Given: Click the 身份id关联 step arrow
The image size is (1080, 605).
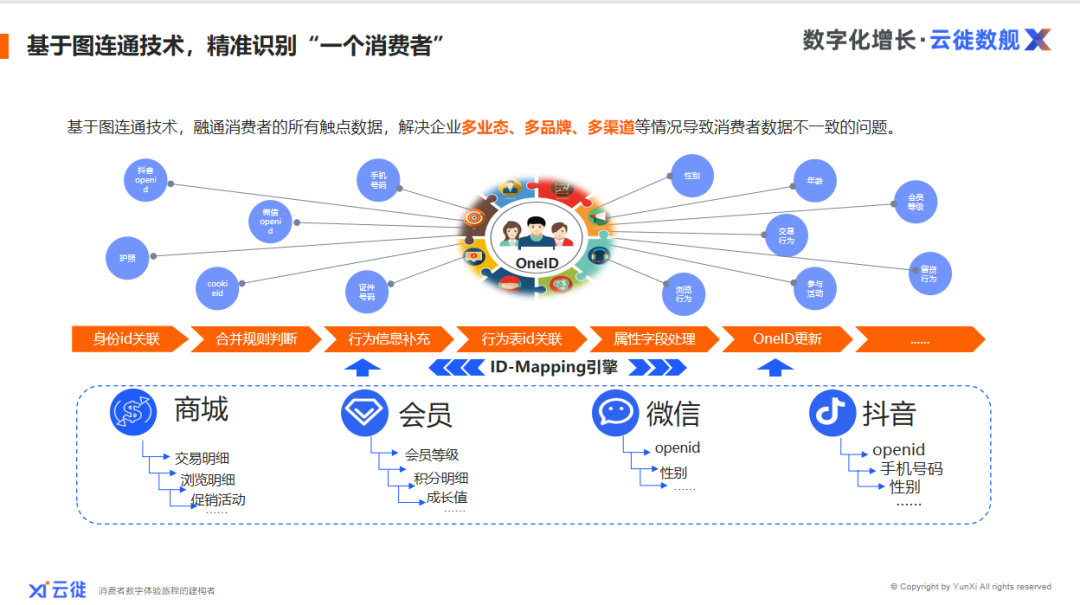Looking at the screenshot, I should click(x=130, y=339).
